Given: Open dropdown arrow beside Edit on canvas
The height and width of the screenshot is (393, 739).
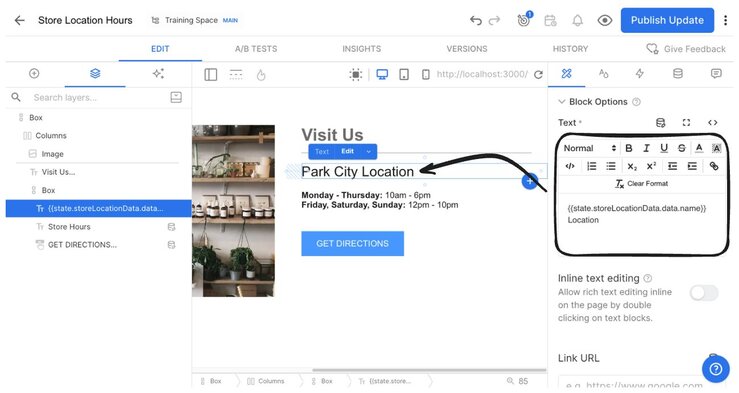Looking at the screenshot, I should (369, 151).
